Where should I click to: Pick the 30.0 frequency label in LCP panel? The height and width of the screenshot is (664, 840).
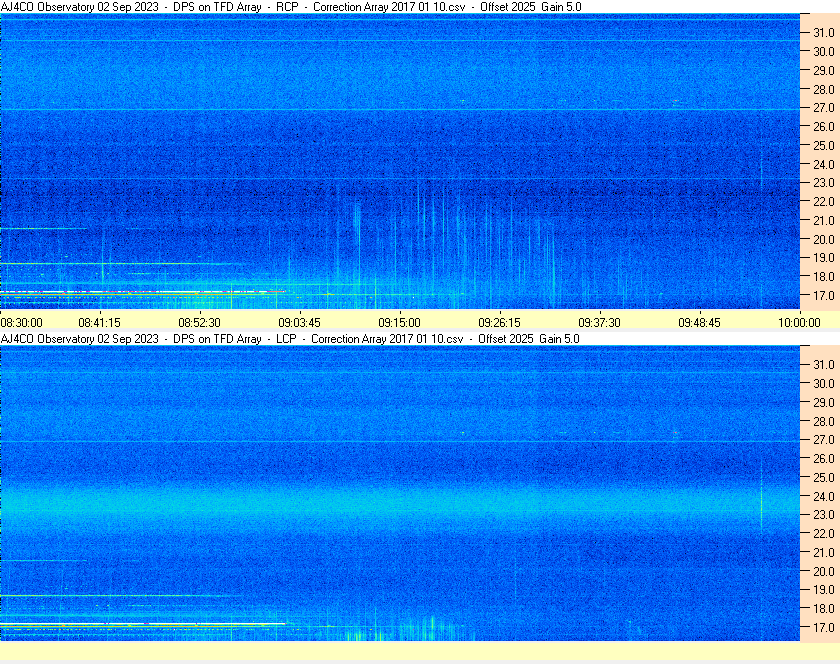coord(824,383)
